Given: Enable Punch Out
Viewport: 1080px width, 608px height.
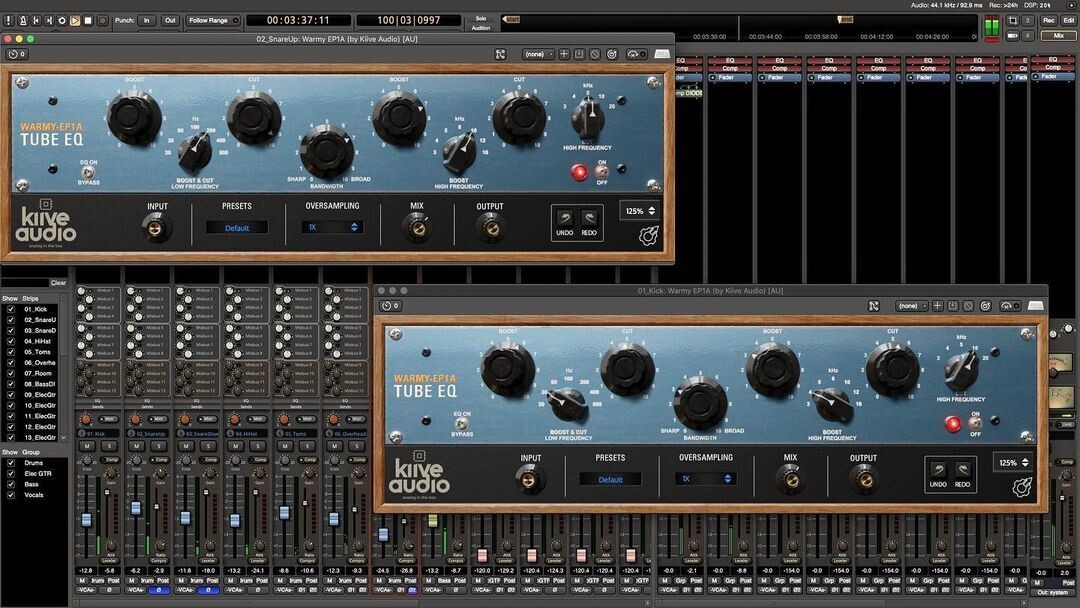Looking at the screenshot, I should [x=169, y=21].
